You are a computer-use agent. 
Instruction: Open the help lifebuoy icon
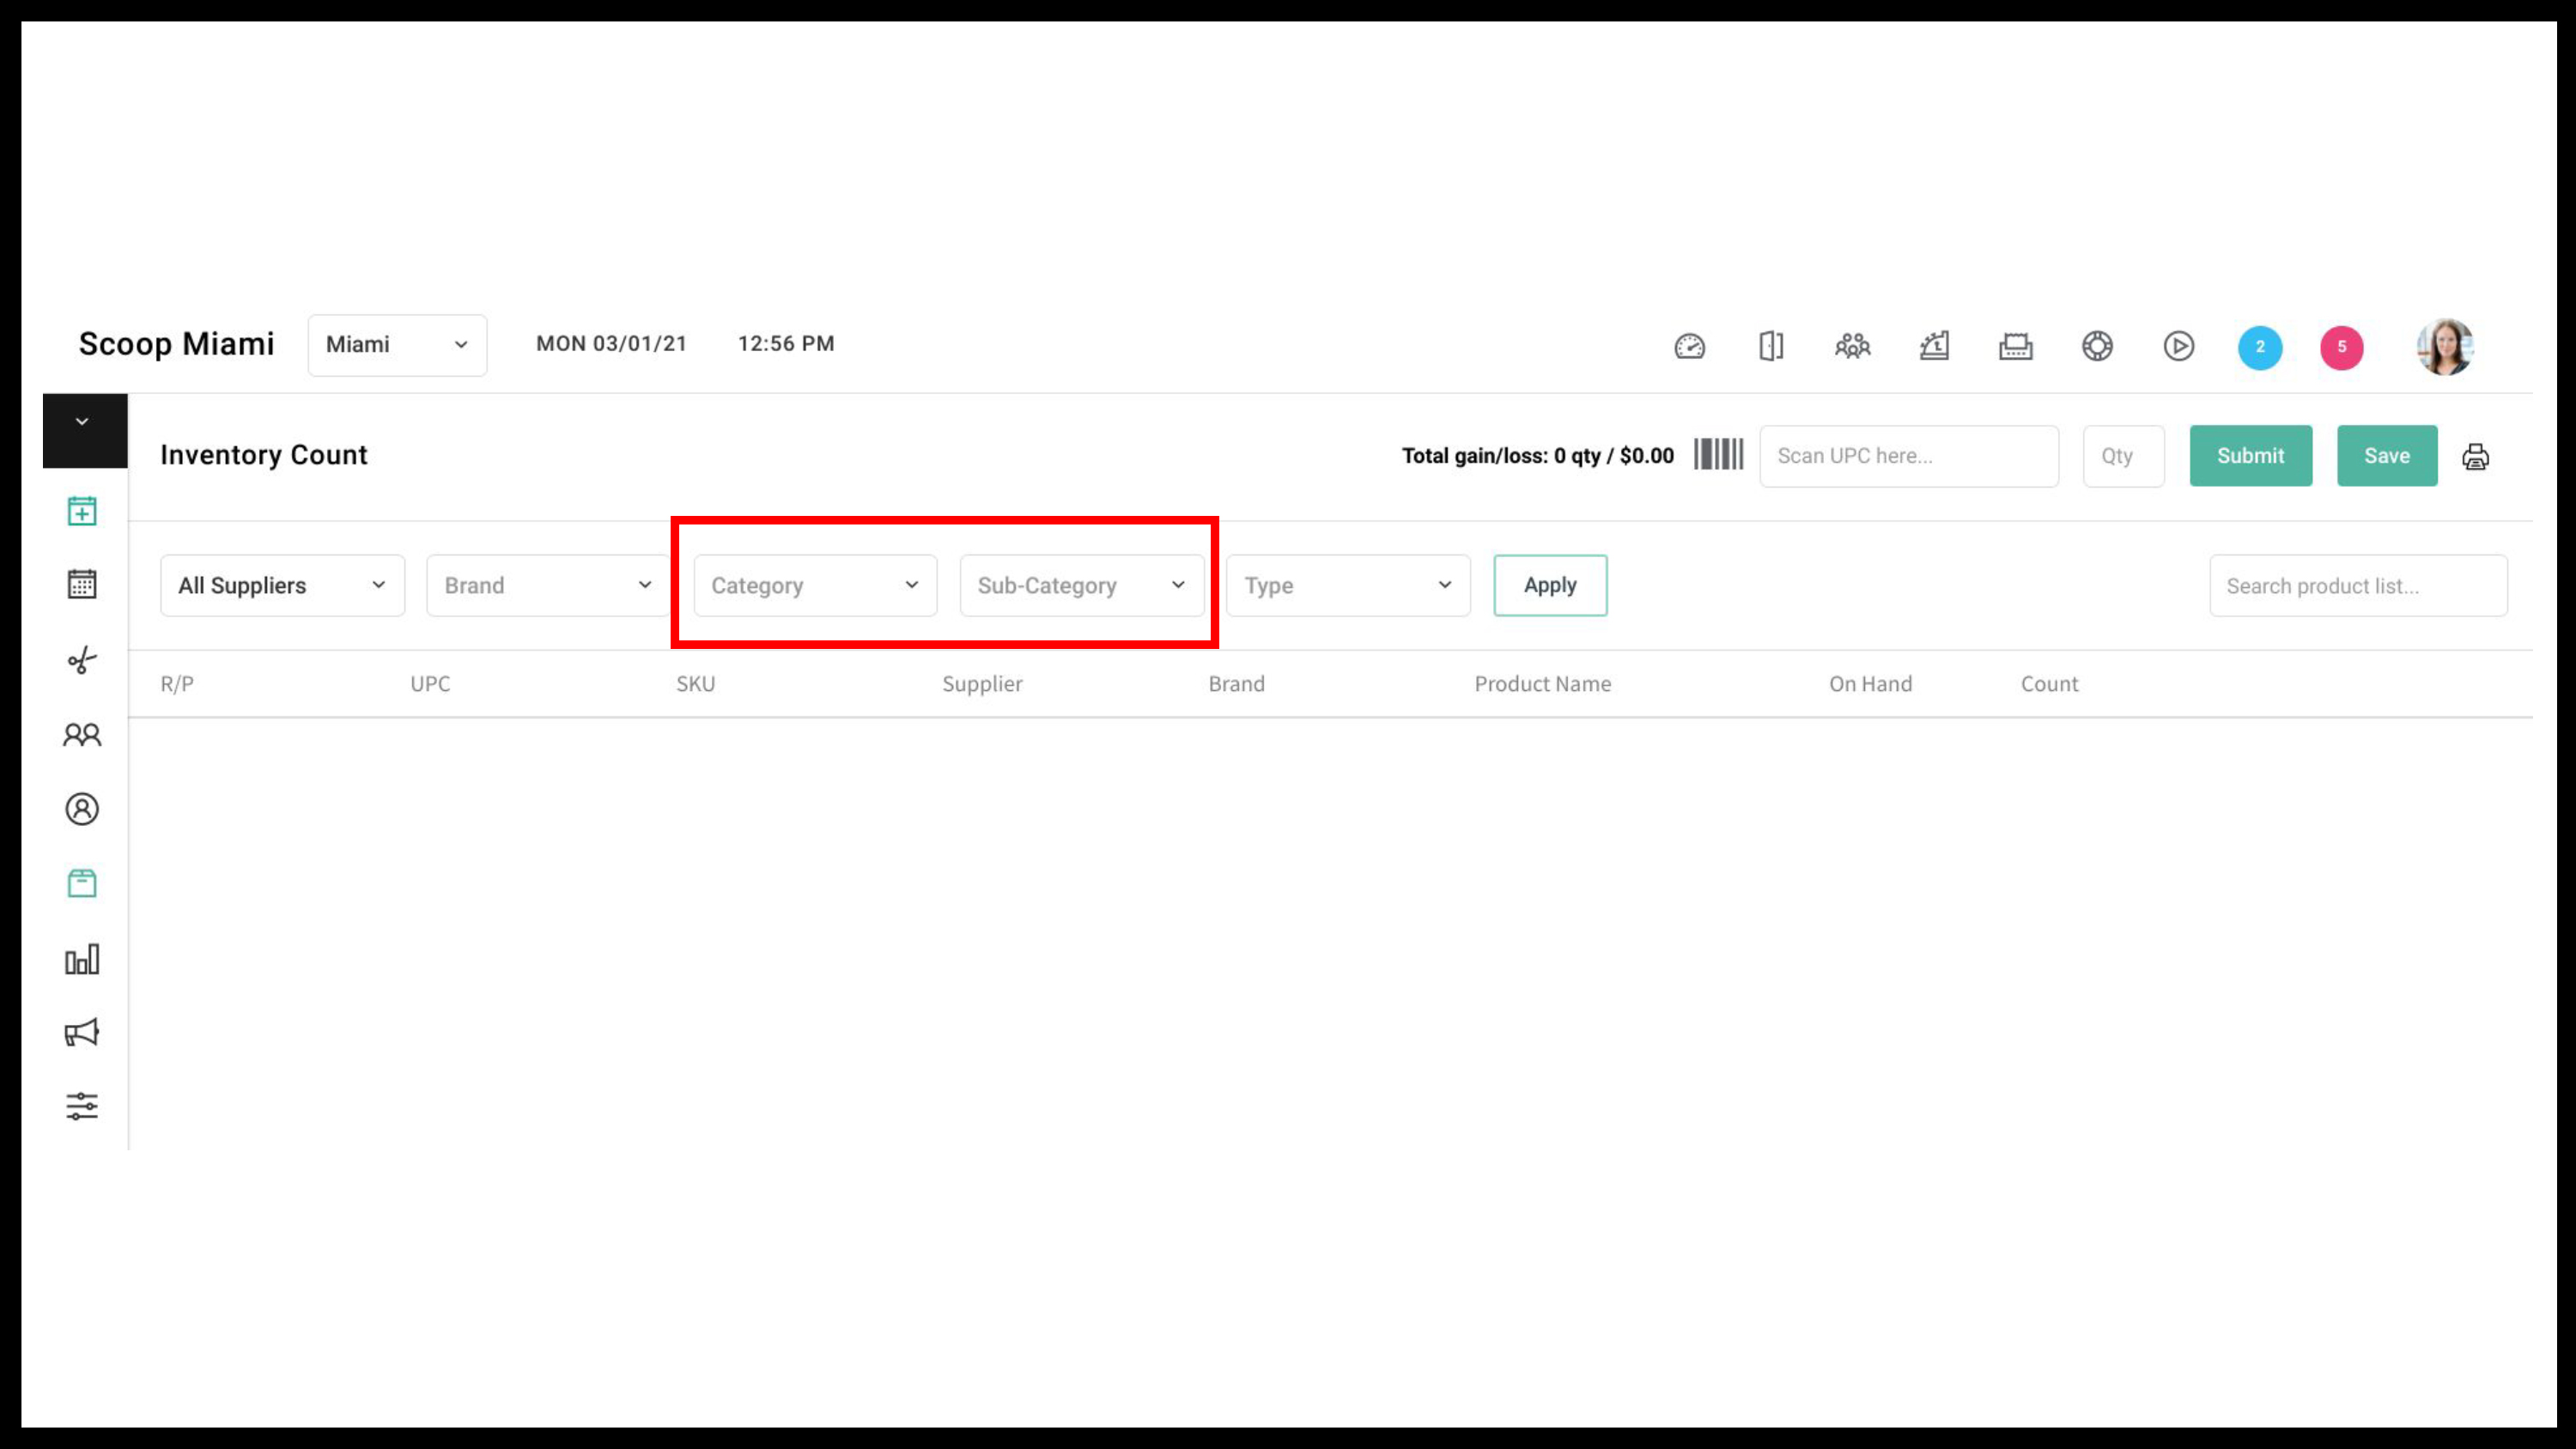pos(2097,346)
